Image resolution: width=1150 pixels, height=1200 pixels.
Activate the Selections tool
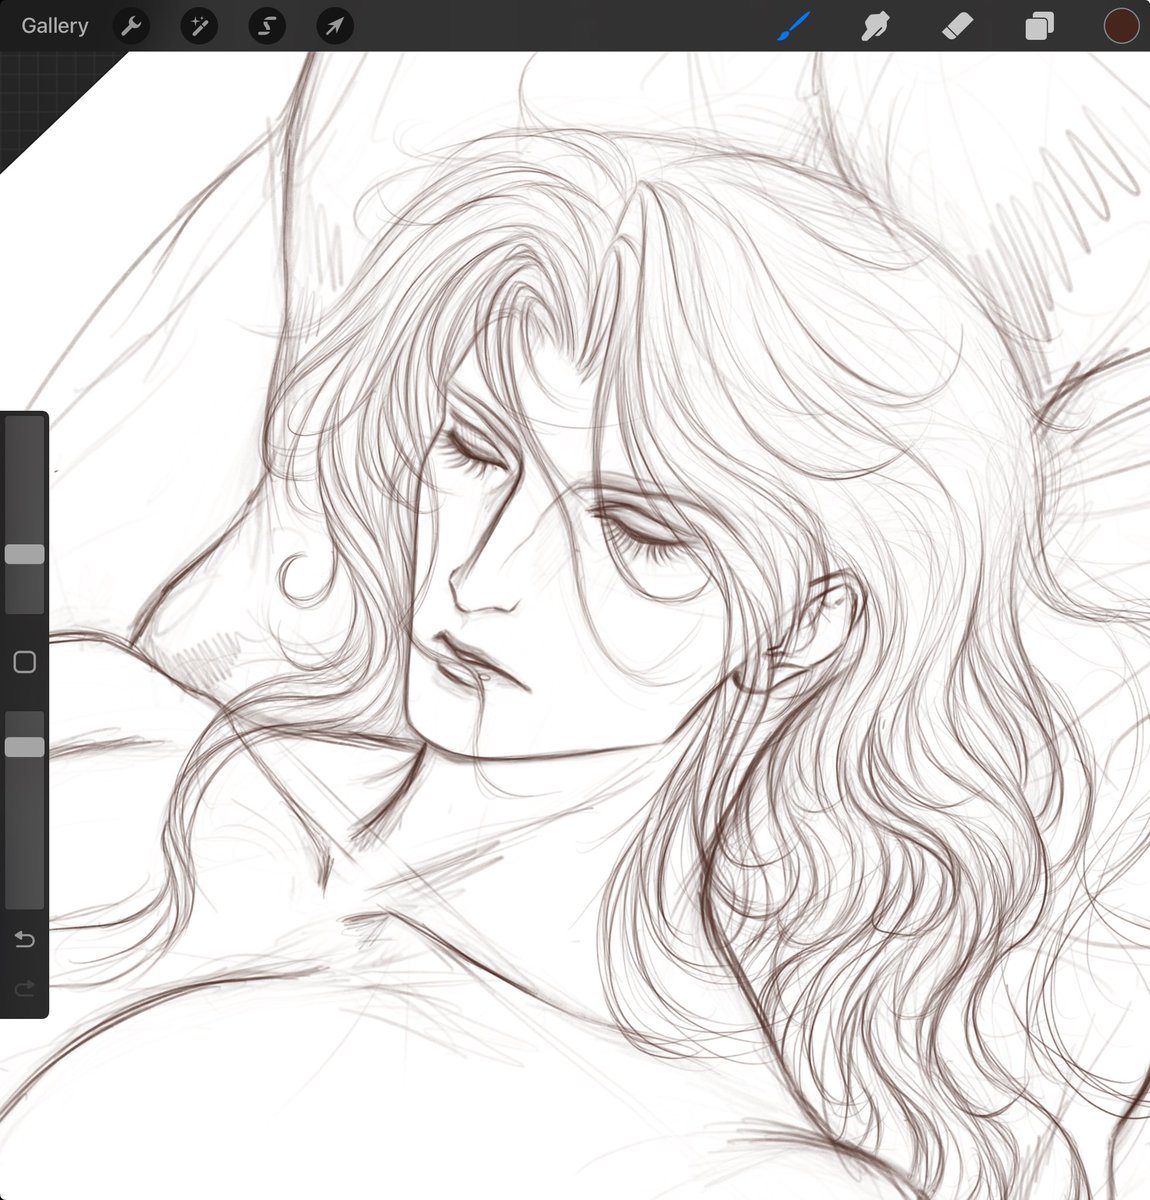pos(266,26)
